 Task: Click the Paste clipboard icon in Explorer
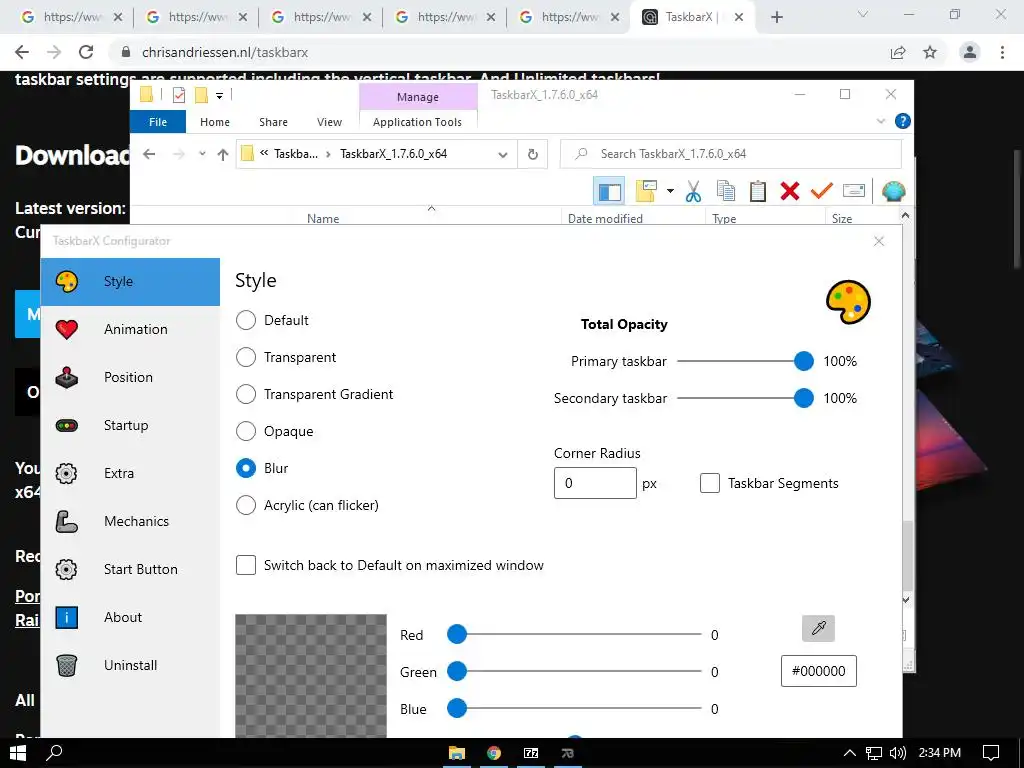[x=758, y=191]
